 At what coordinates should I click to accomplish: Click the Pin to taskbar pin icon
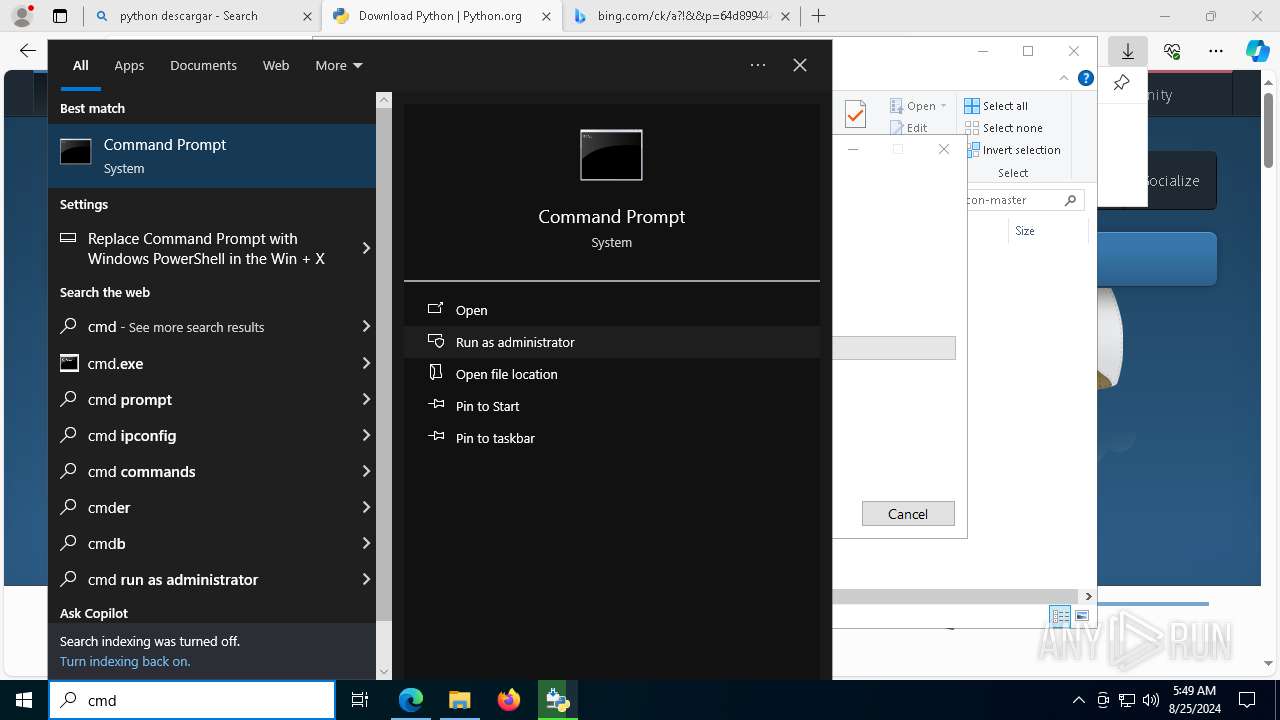pos(436,437)
